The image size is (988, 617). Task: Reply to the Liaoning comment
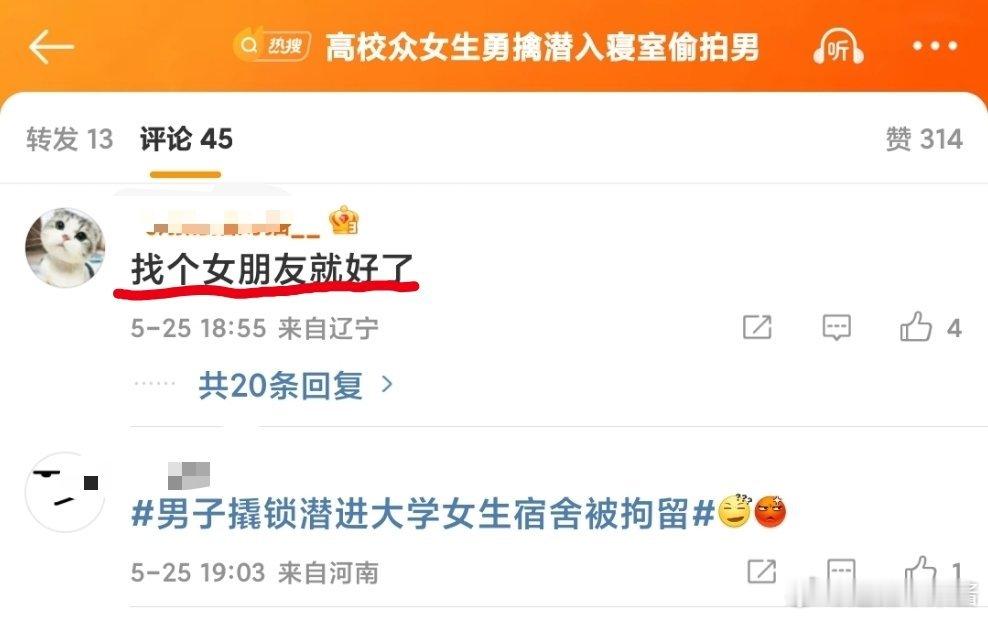point(837,328)
